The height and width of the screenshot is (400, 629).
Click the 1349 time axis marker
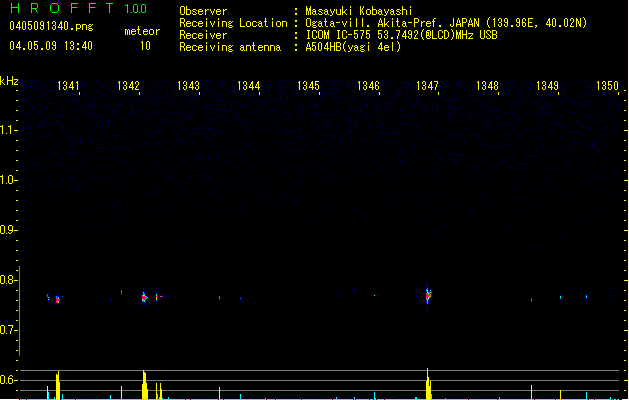(548, 86)
